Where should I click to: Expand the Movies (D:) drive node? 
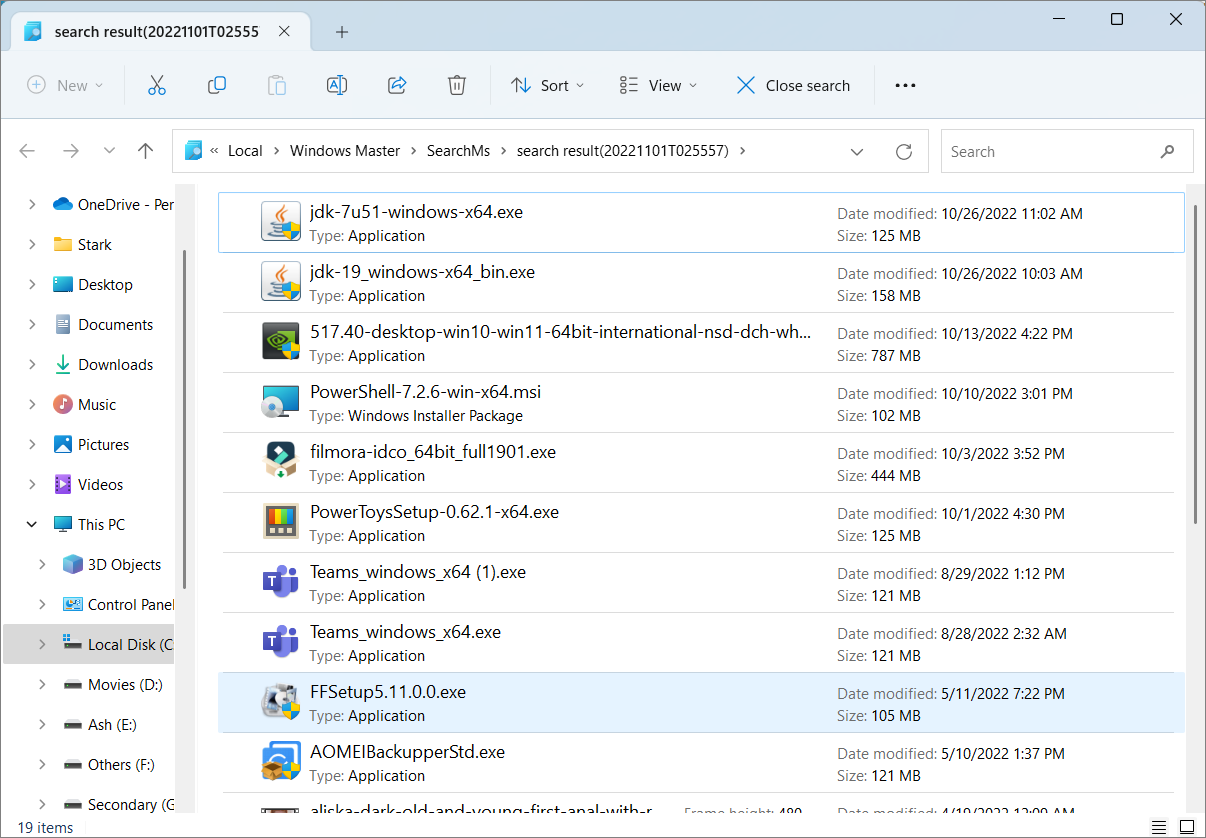[x=42, y=684]
